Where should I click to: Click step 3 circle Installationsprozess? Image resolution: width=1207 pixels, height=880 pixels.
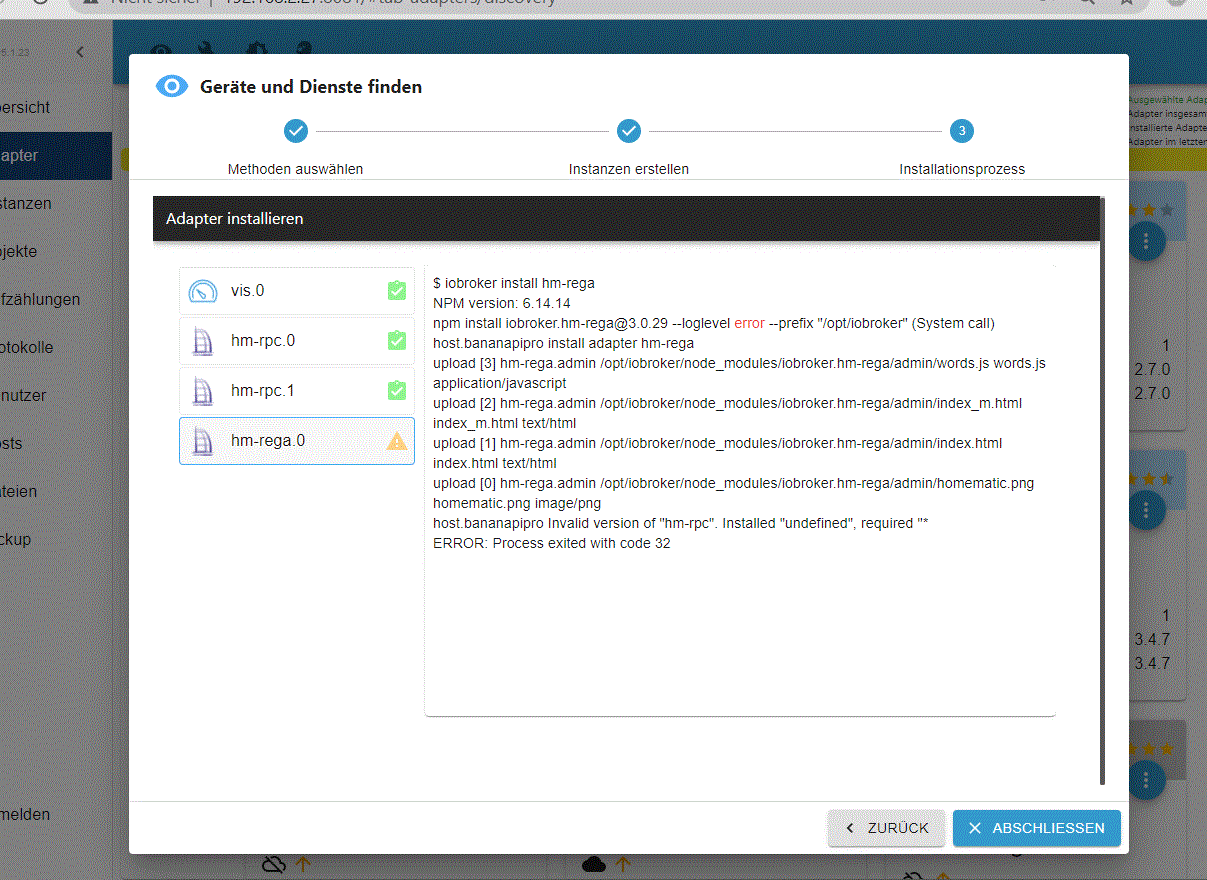(961, 131)
